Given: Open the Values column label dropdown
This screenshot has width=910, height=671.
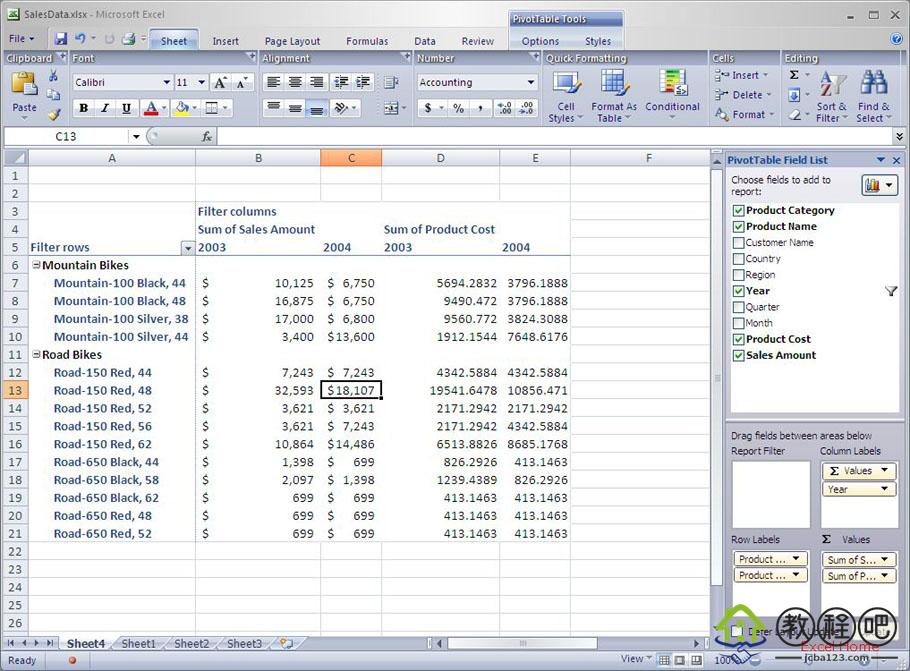Looking at the screenshot, I should [884, 471].
